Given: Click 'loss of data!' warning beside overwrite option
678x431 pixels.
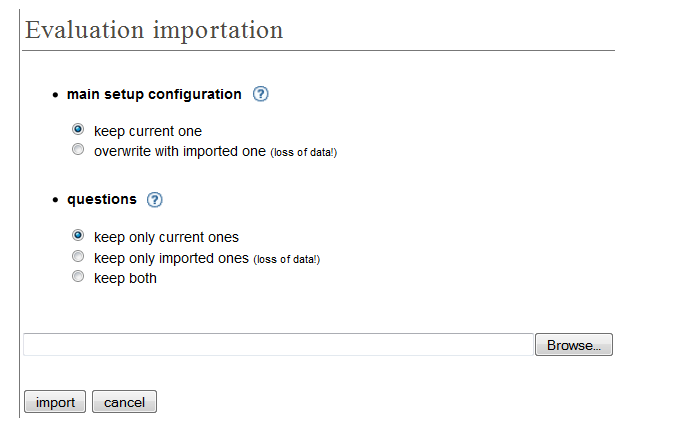Looking at the screenshot, I should pos(304,153).
